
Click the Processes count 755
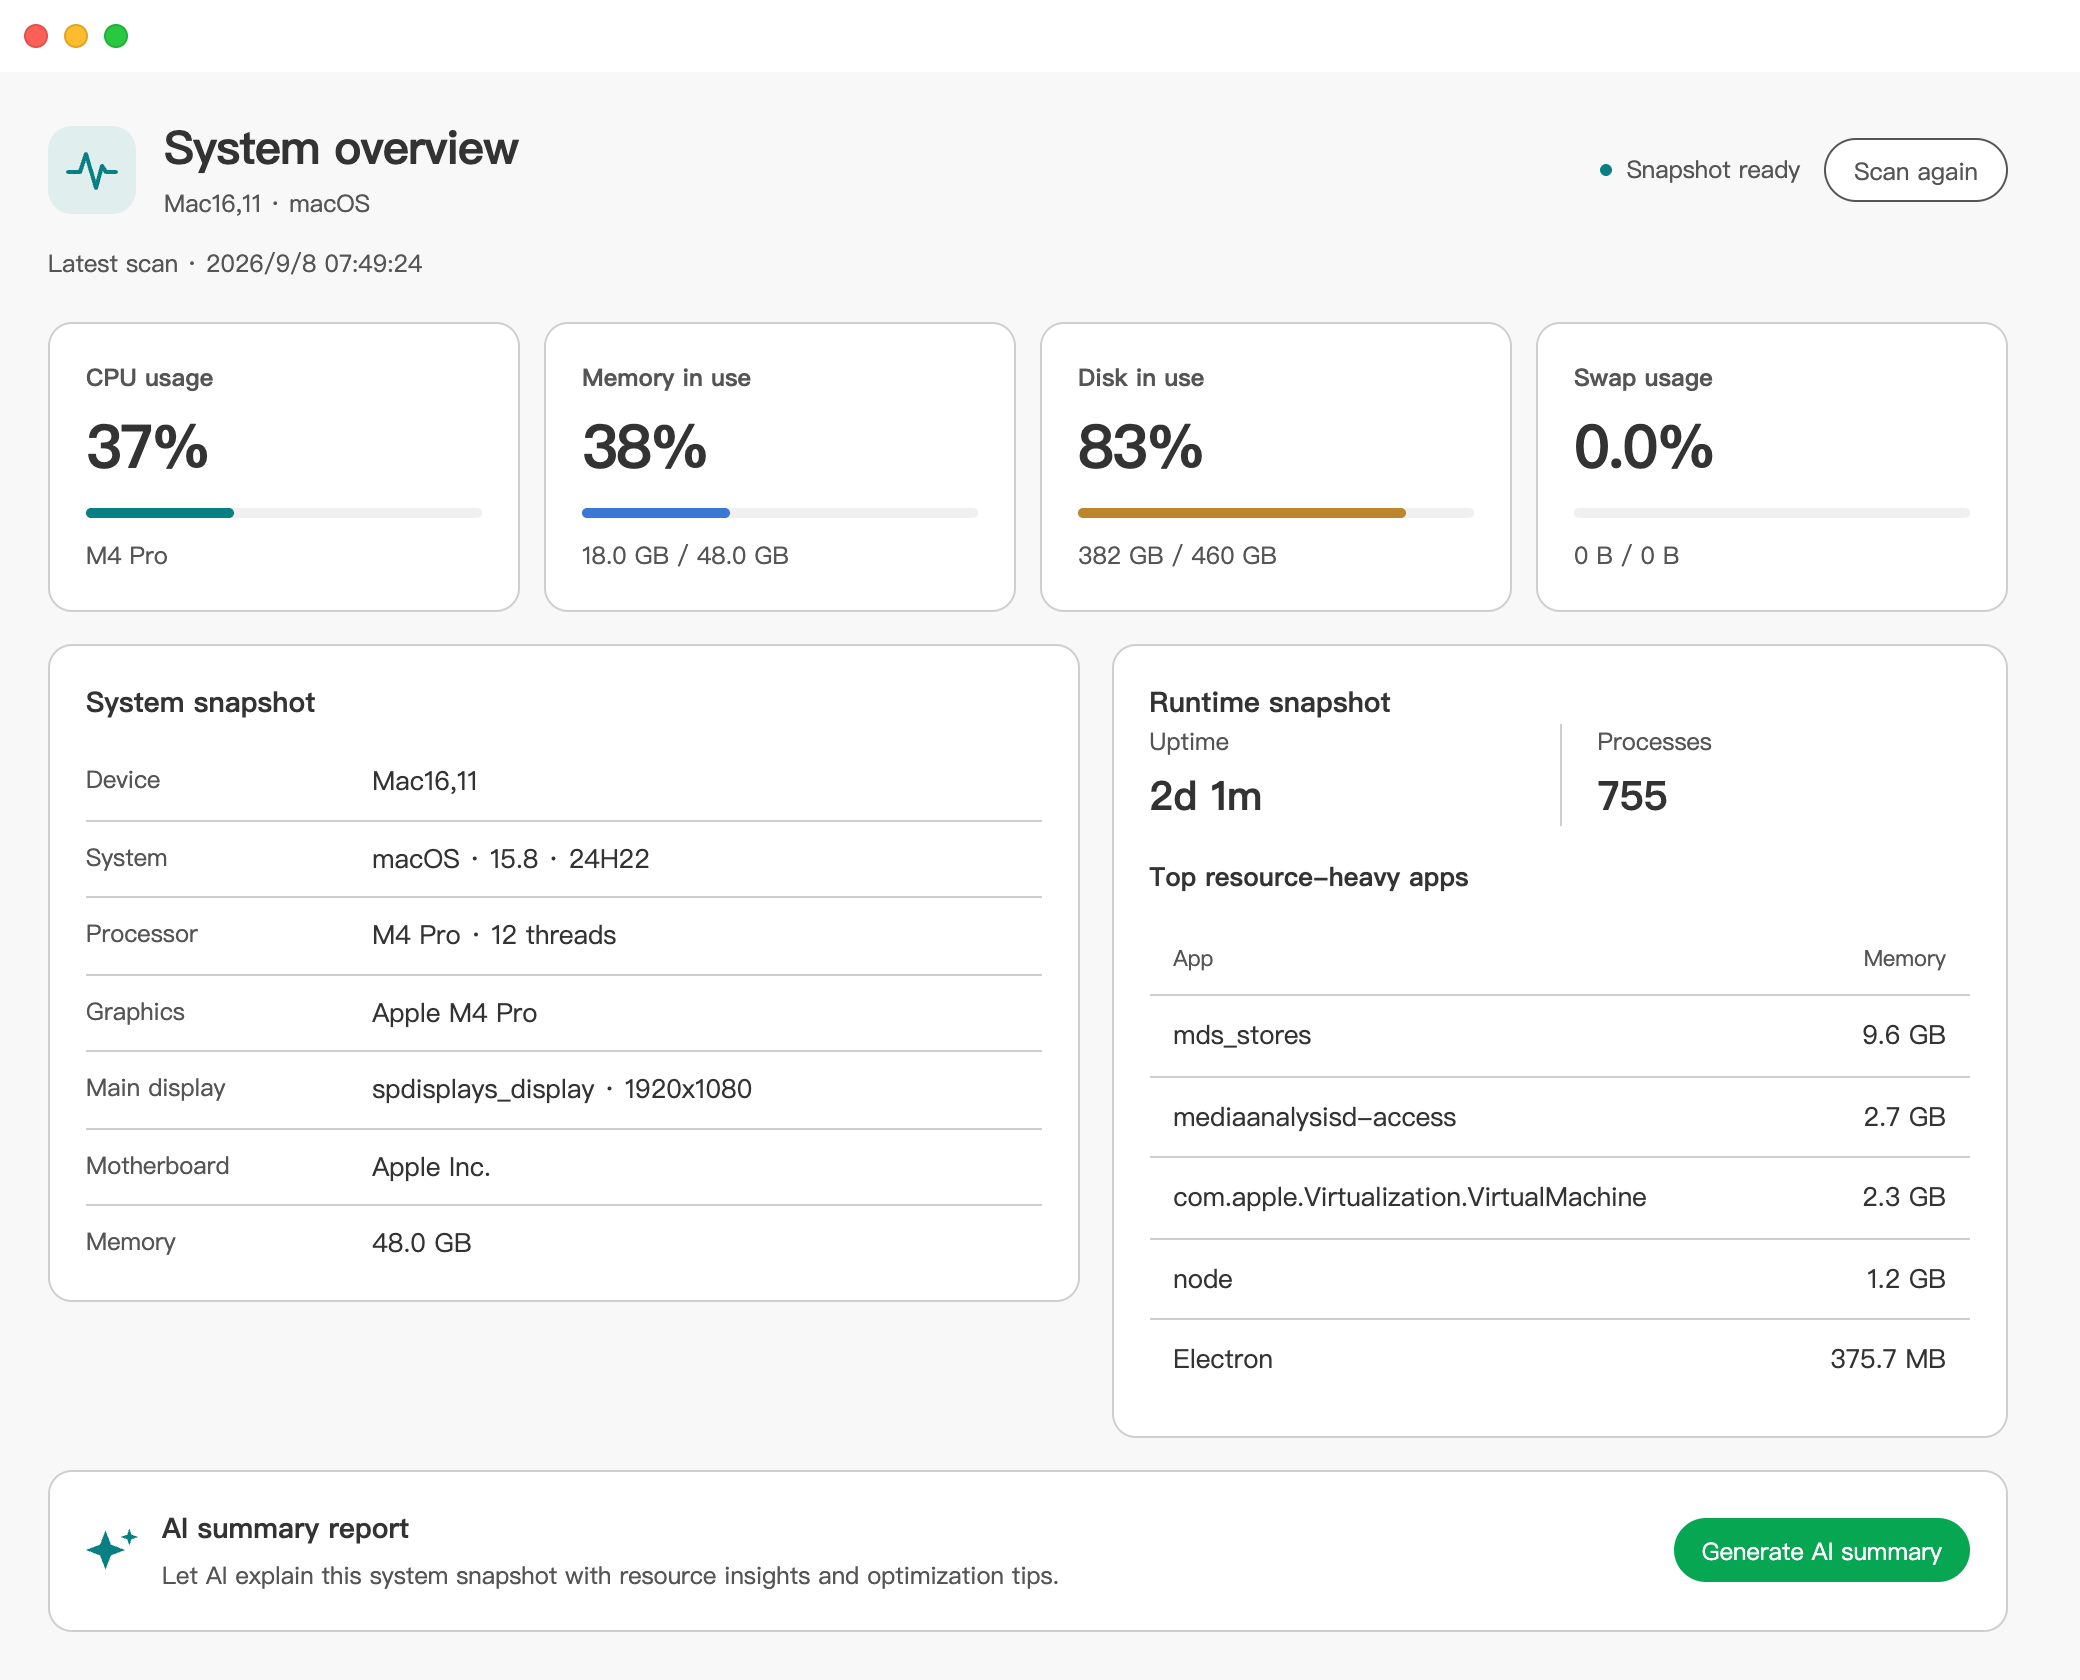tap(1632, 796)
